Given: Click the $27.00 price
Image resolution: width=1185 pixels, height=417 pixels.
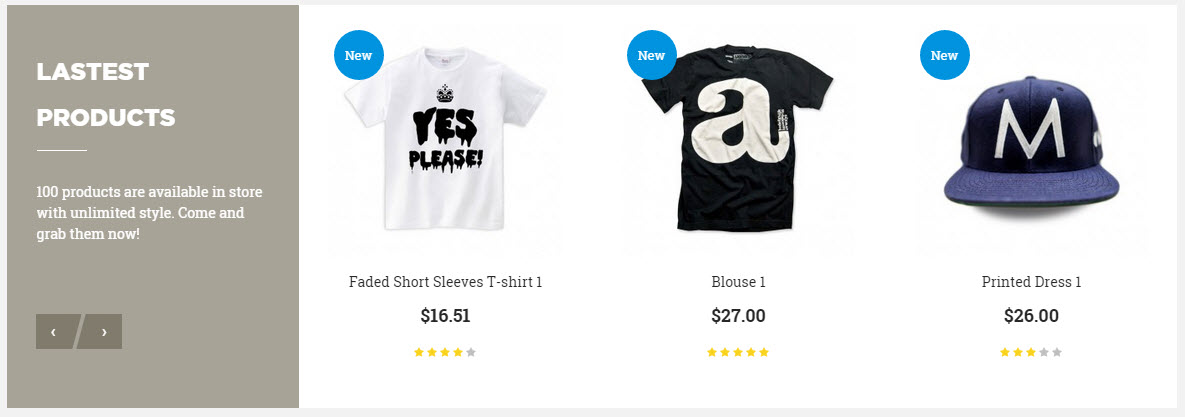Looking at the screenshot, I should pyautogui.click(x=738, y=316).
